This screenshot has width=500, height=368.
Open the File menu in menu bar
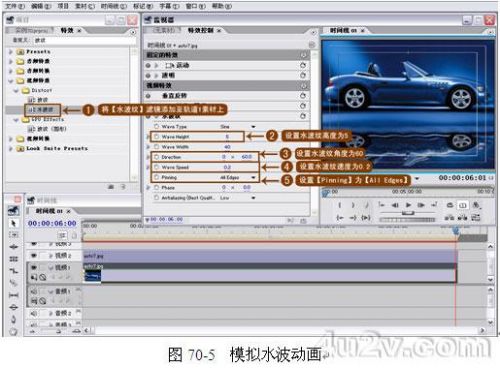coord(15,6)
